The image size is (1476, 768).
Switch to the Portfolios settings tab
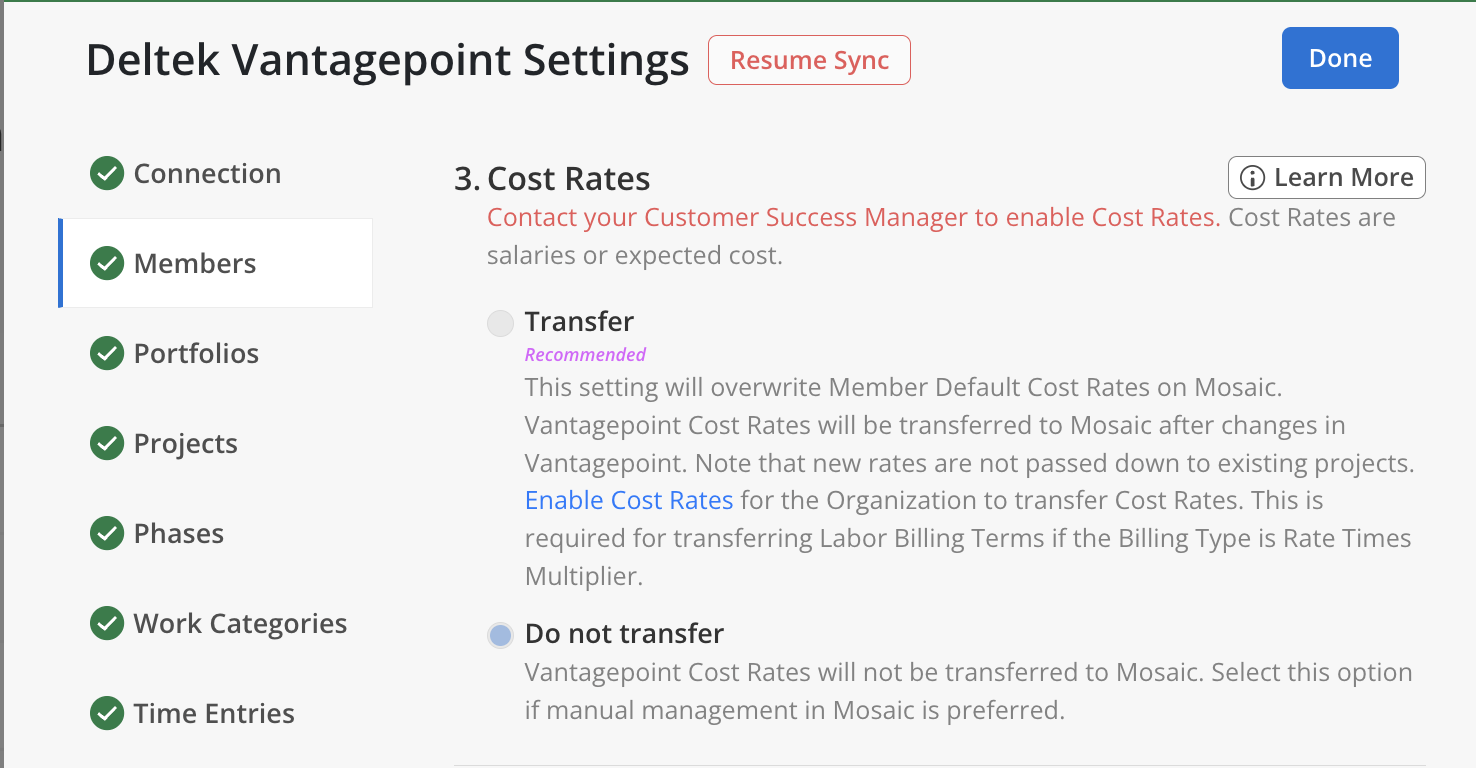[196, 354]
